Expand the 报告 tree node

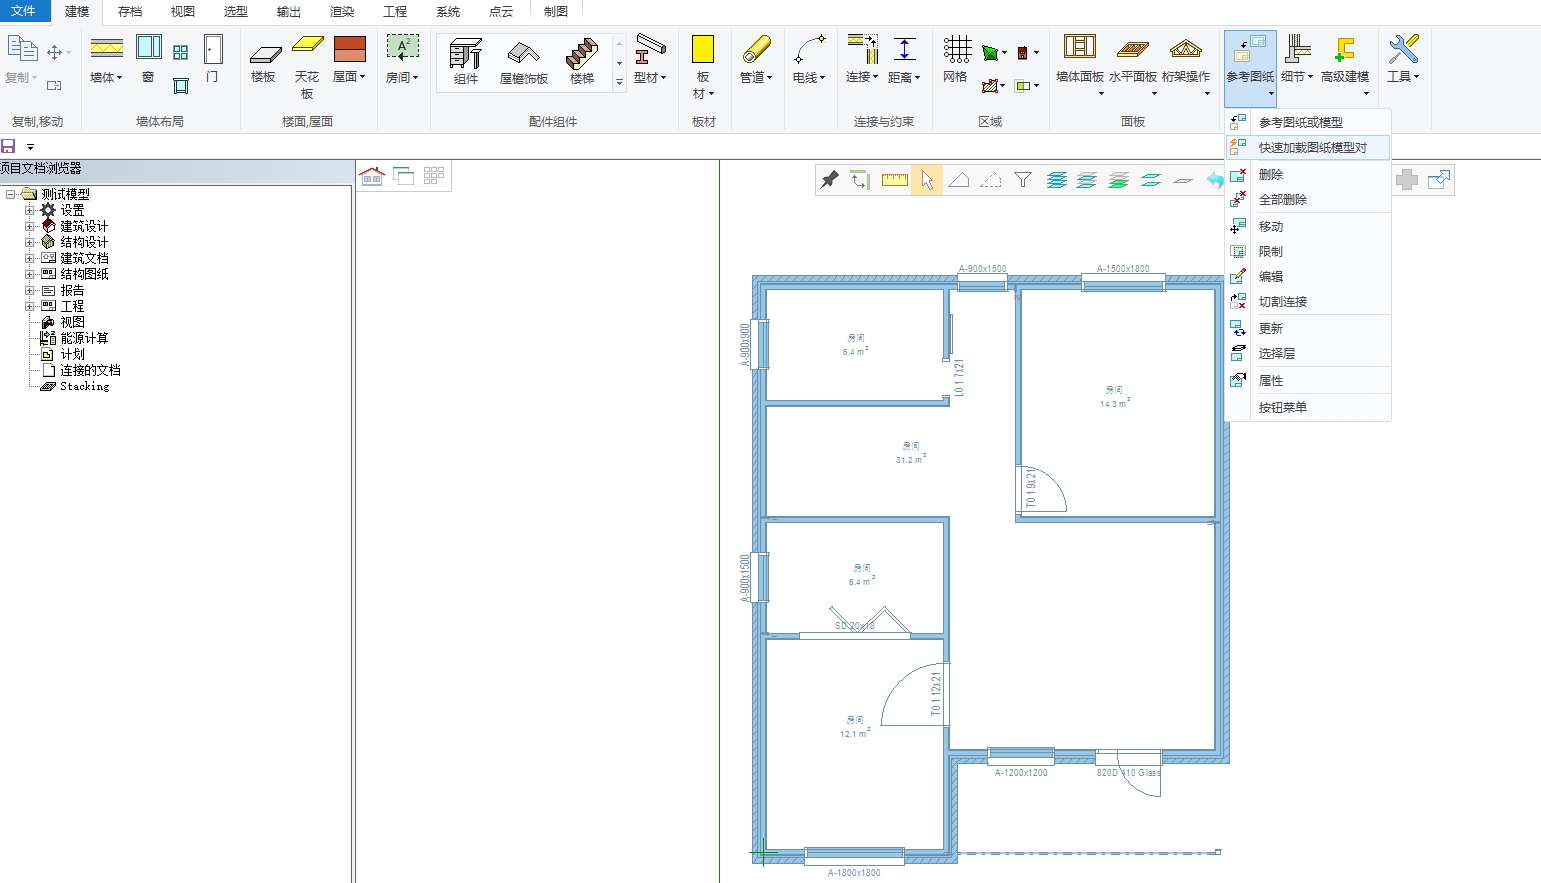[x=29, y=290]
